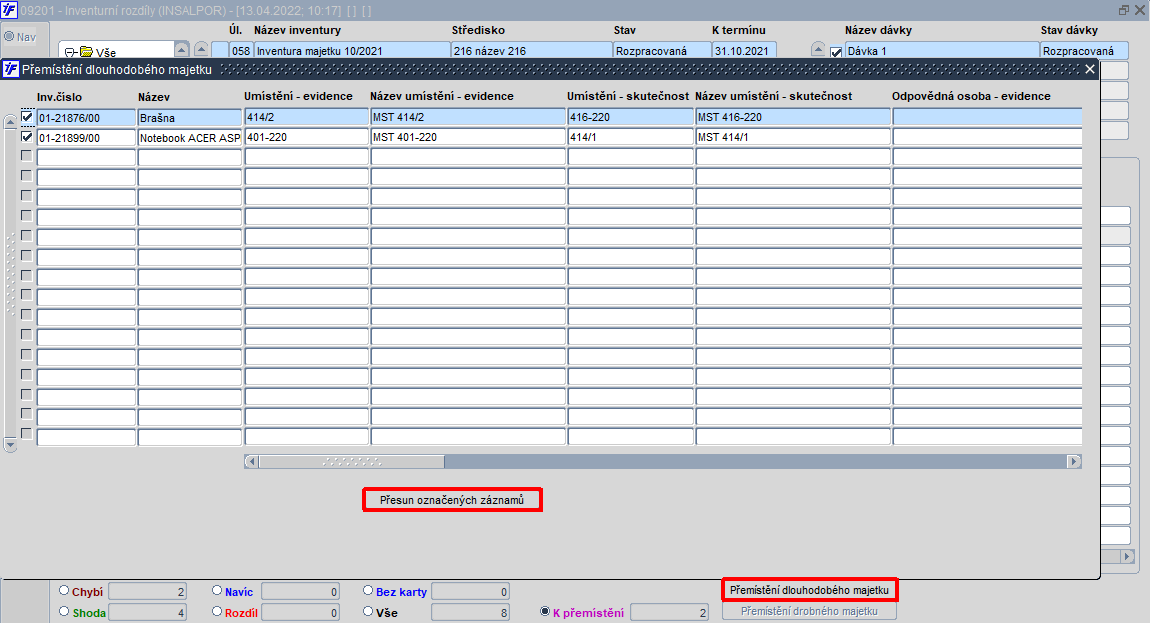Click the cell MST 416-220

click(793, 117)
